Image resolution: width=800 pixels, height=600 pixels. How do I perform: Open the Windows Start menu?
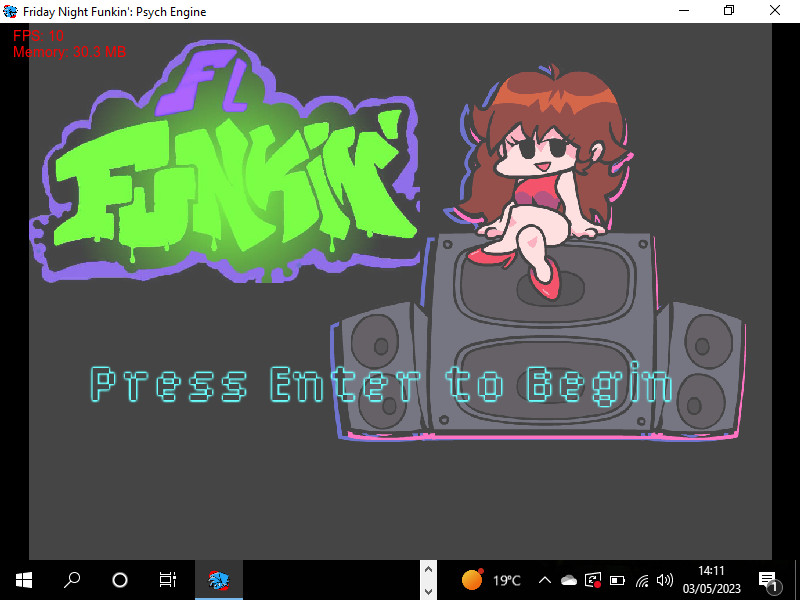coord(24,580)
